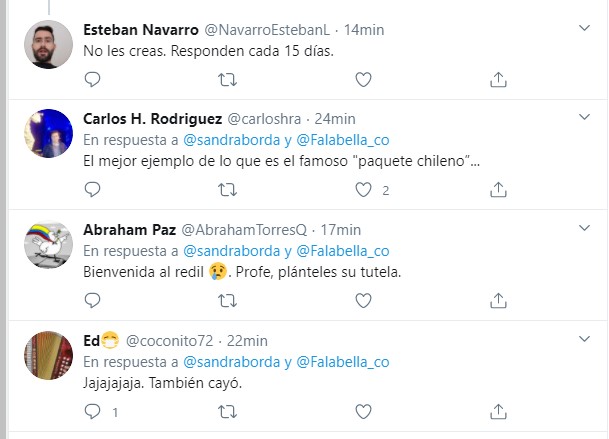
Task: Retweet the "paquete chileno" tweet
Action: pos(228,189)
